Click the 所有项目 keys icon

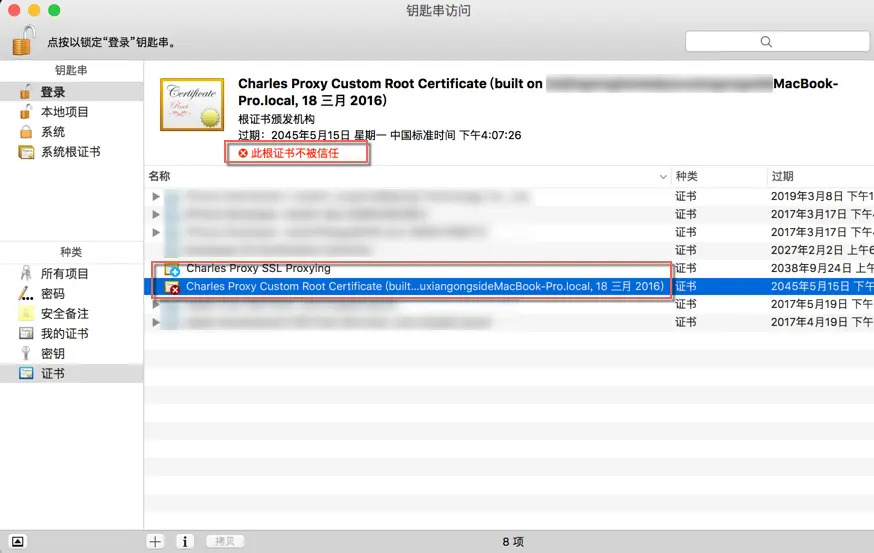(26, 273)
